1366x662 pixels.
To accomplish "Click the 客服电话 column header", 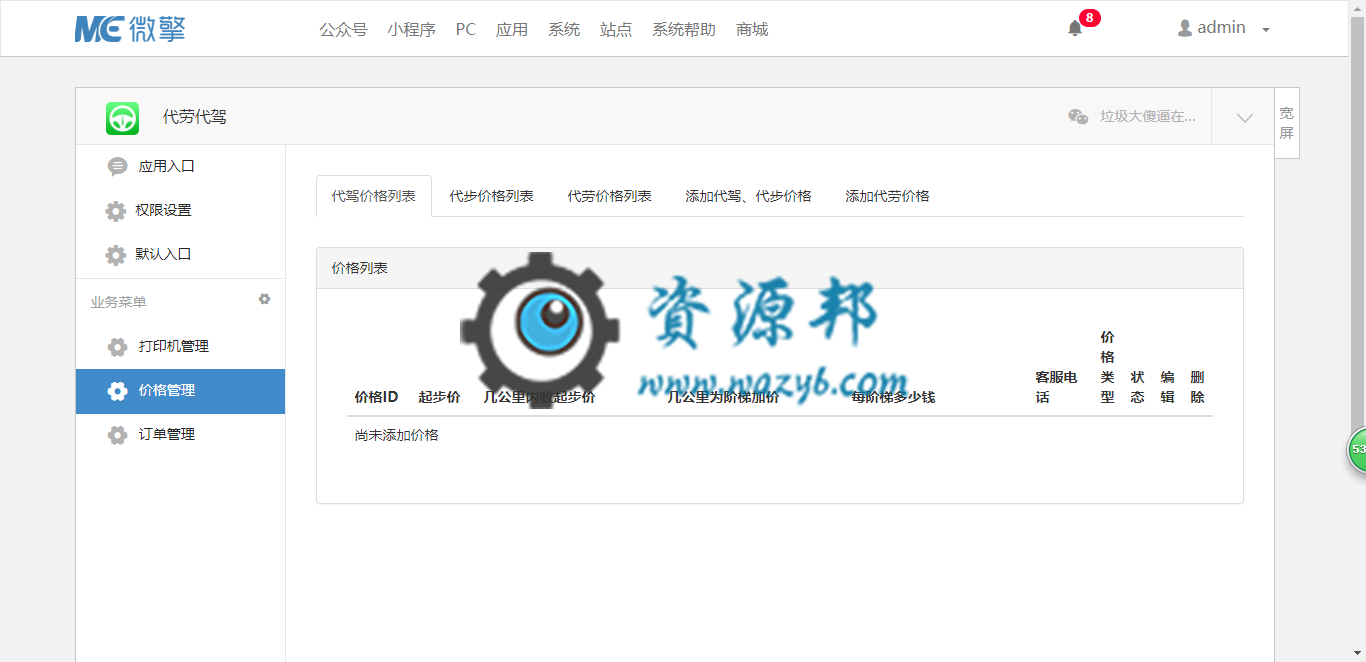I will coord(1056,387).
